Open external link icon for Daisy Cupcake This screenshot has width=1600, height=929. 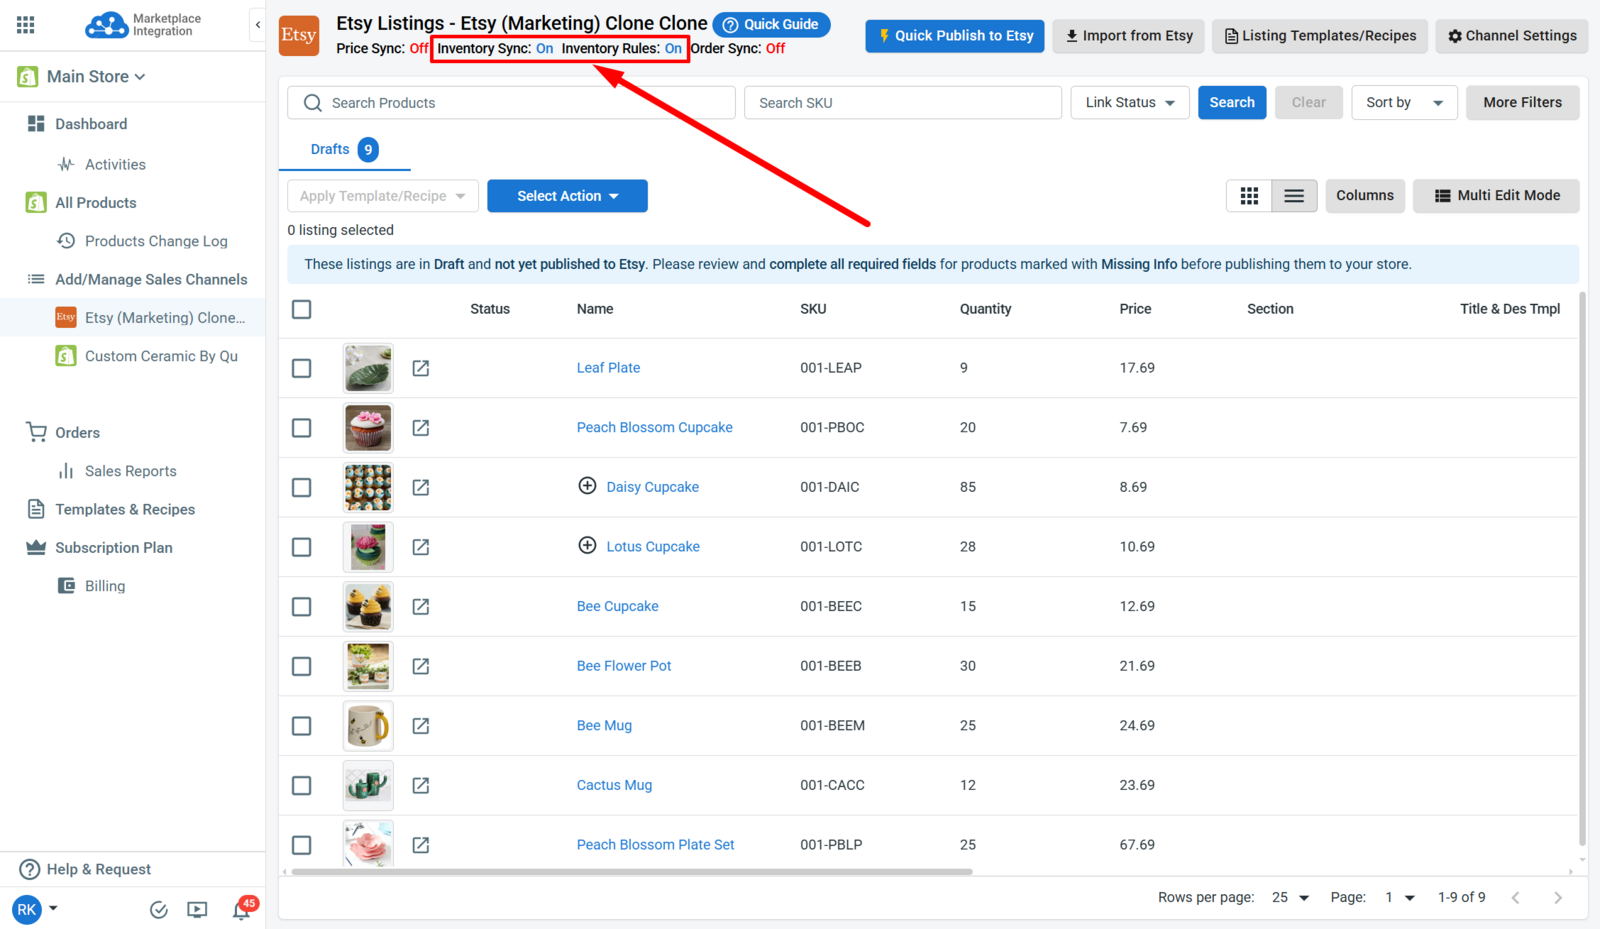coord(421,487)
